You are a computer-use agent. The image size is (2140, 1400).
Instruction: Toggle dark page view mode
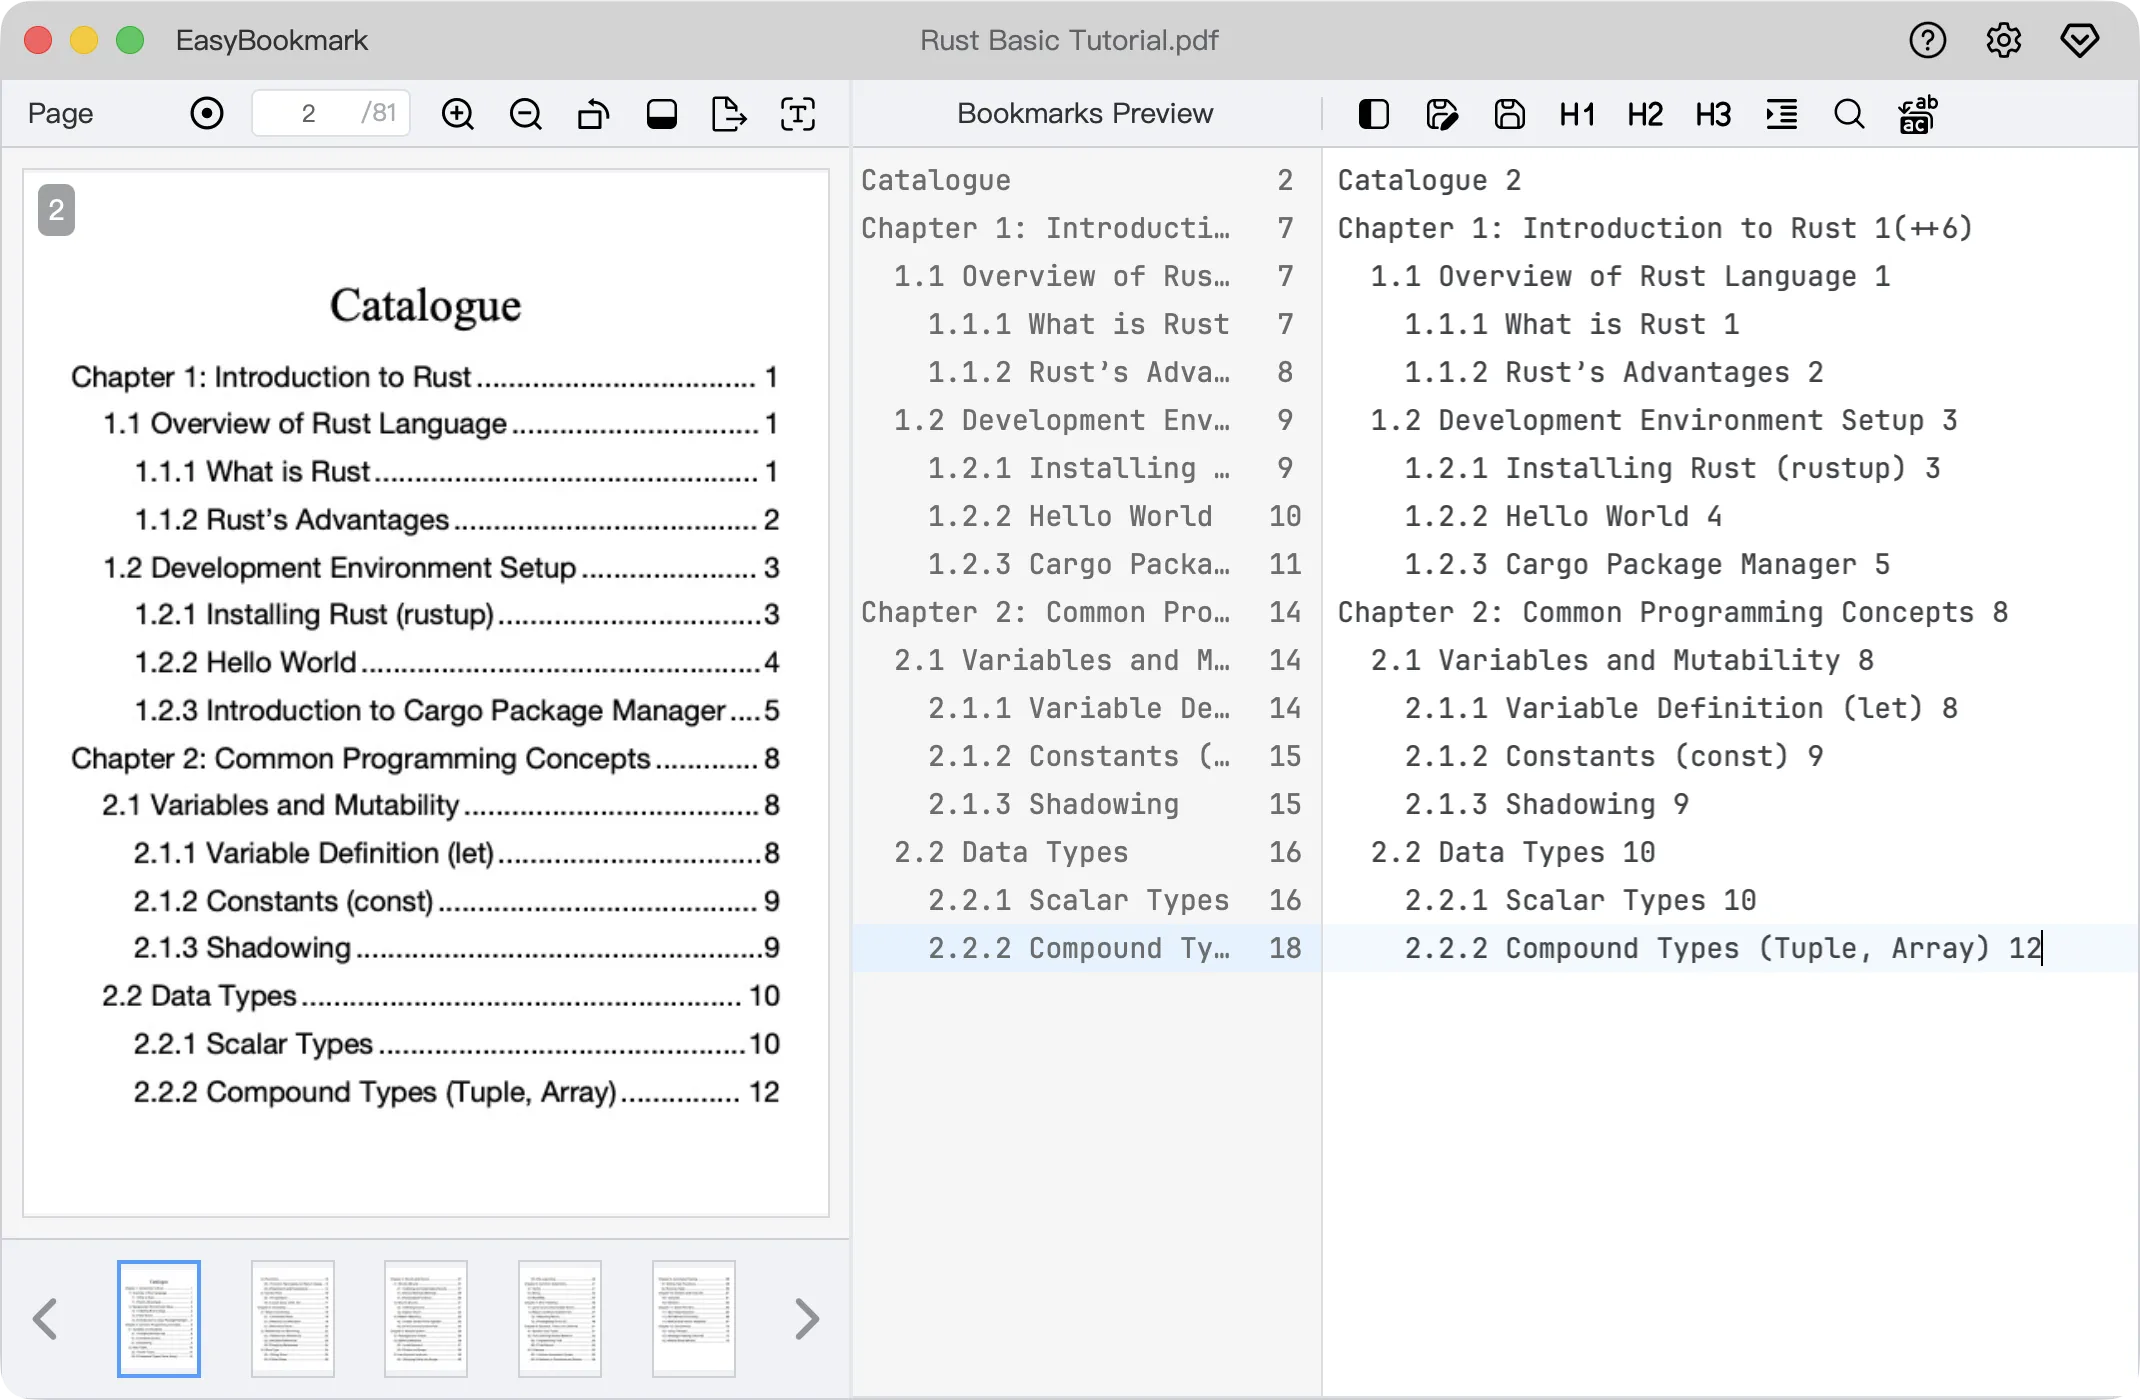point(661,113)
